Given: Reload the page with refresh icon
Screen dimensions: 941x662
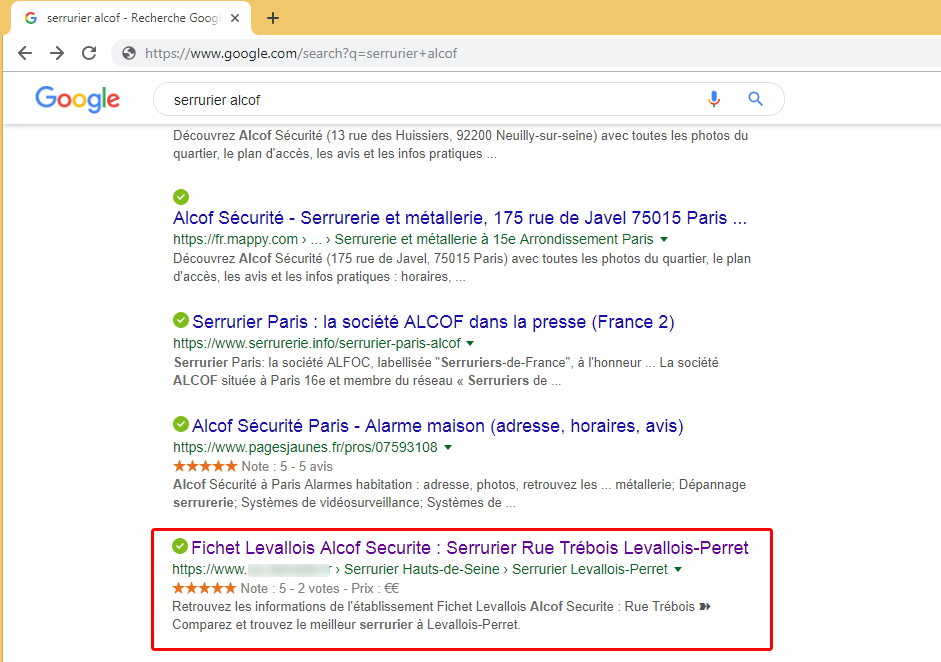Looking at the screenshot, I should (x=89, y=53).
